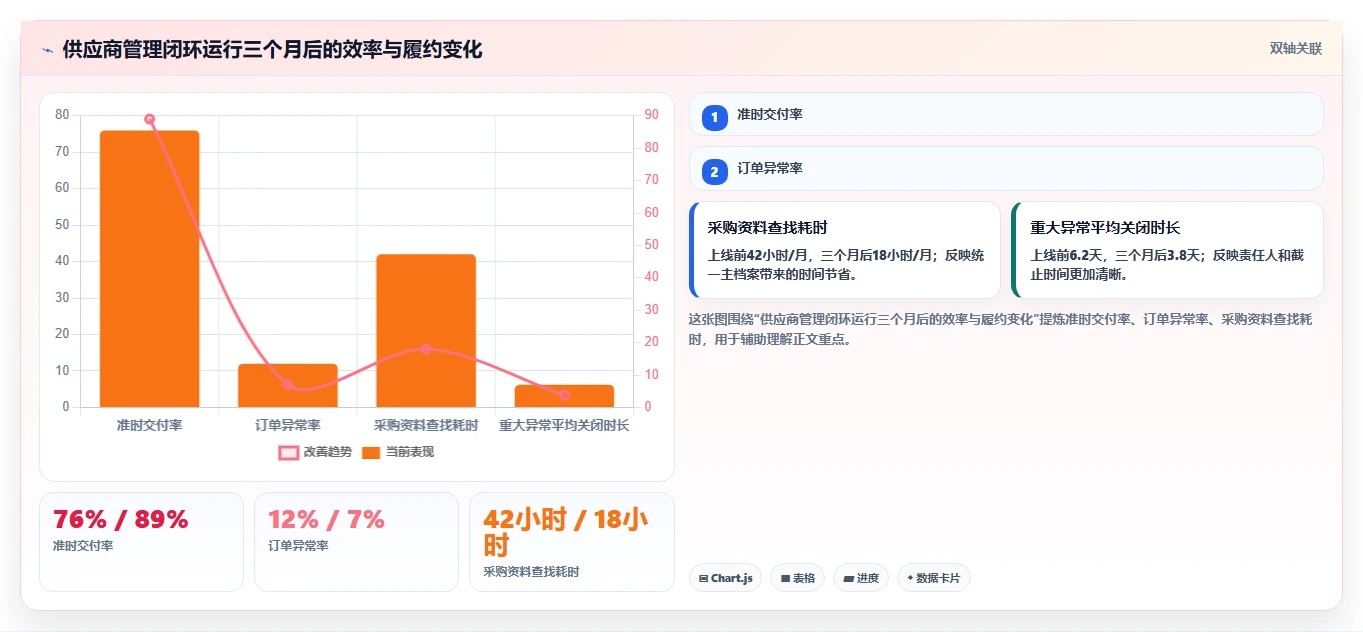Click the 进度 tag
Viewport: 1363px width, 632px height.
tap(861, 578)
